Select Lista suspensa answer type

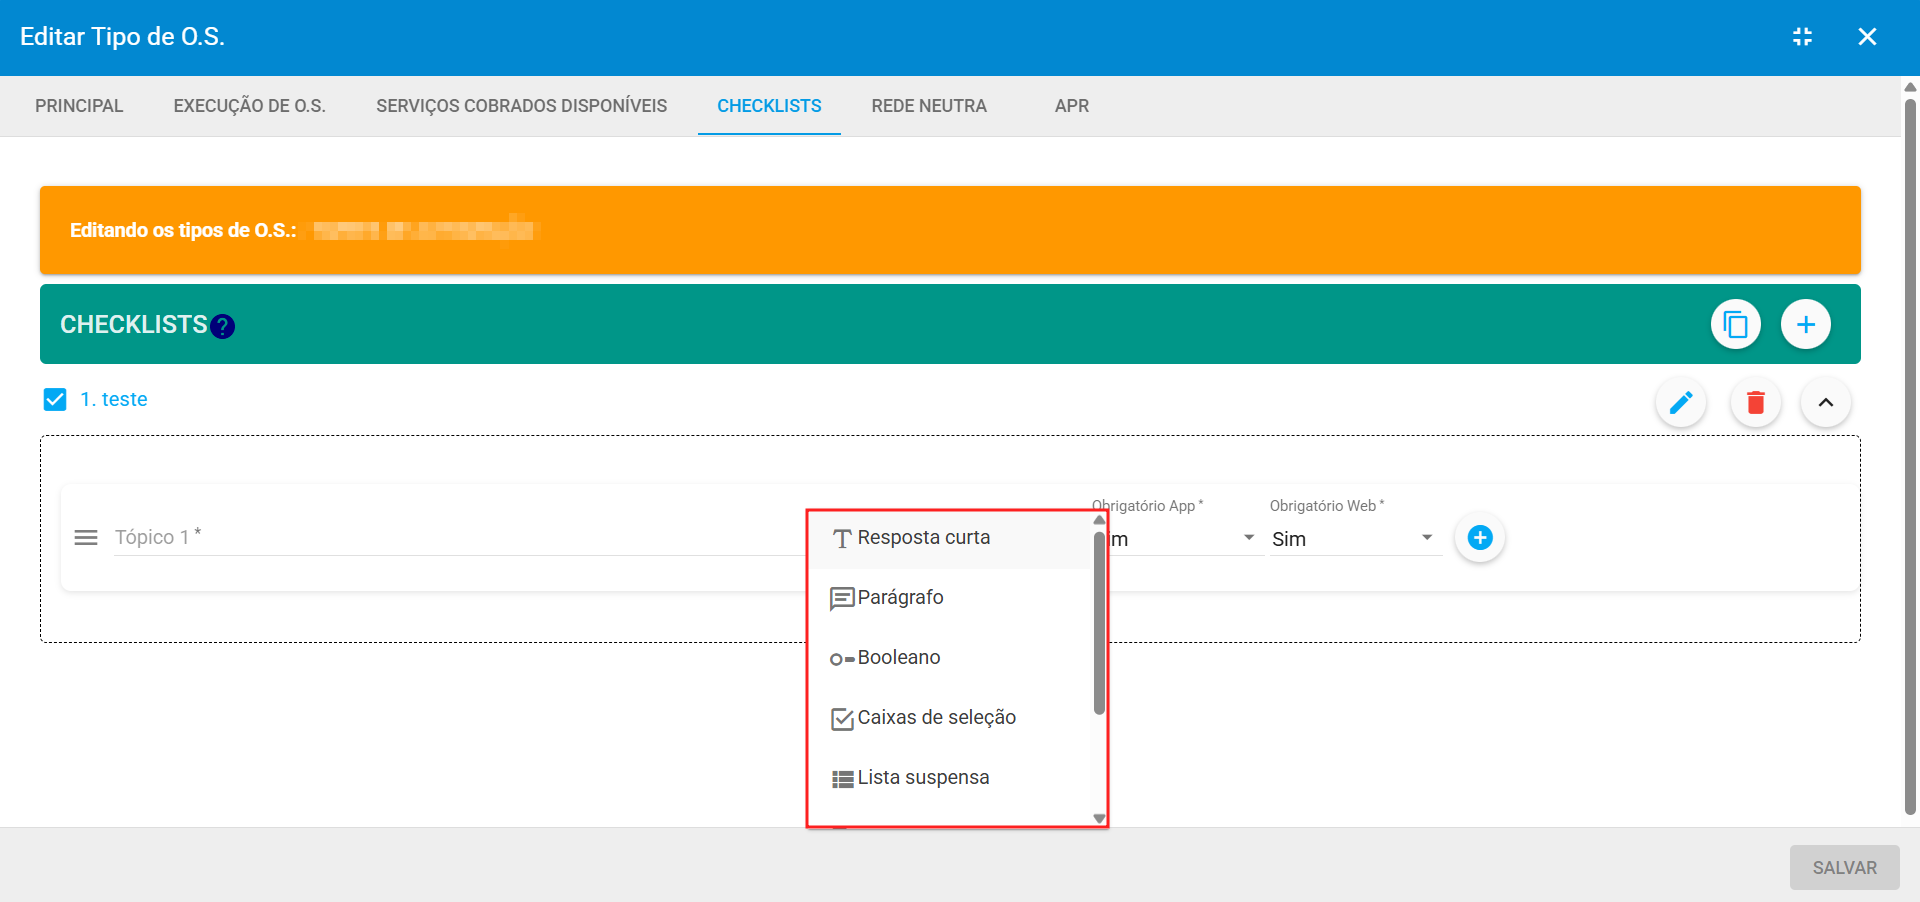922,777
